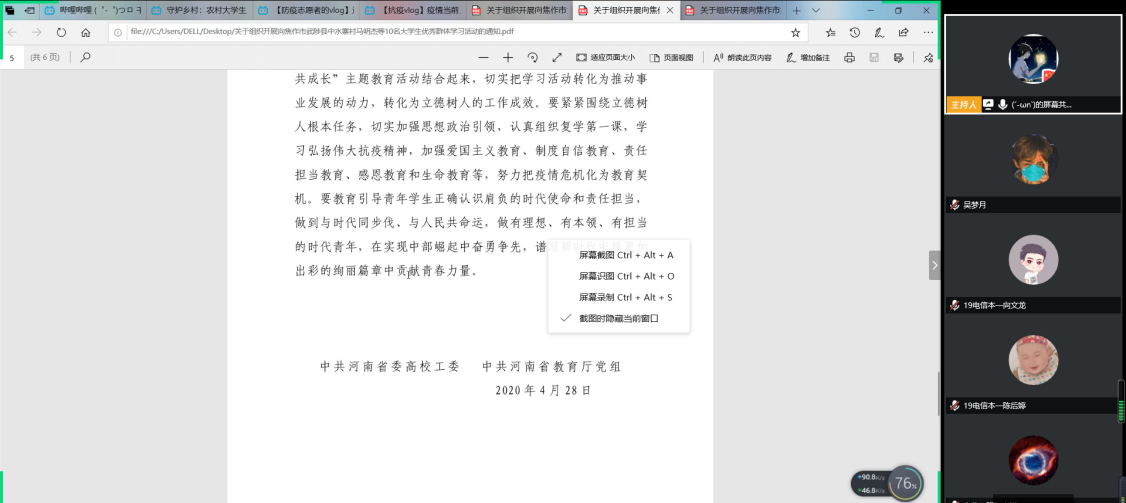Click the PDF search magnifier icon

click(85, 57)
